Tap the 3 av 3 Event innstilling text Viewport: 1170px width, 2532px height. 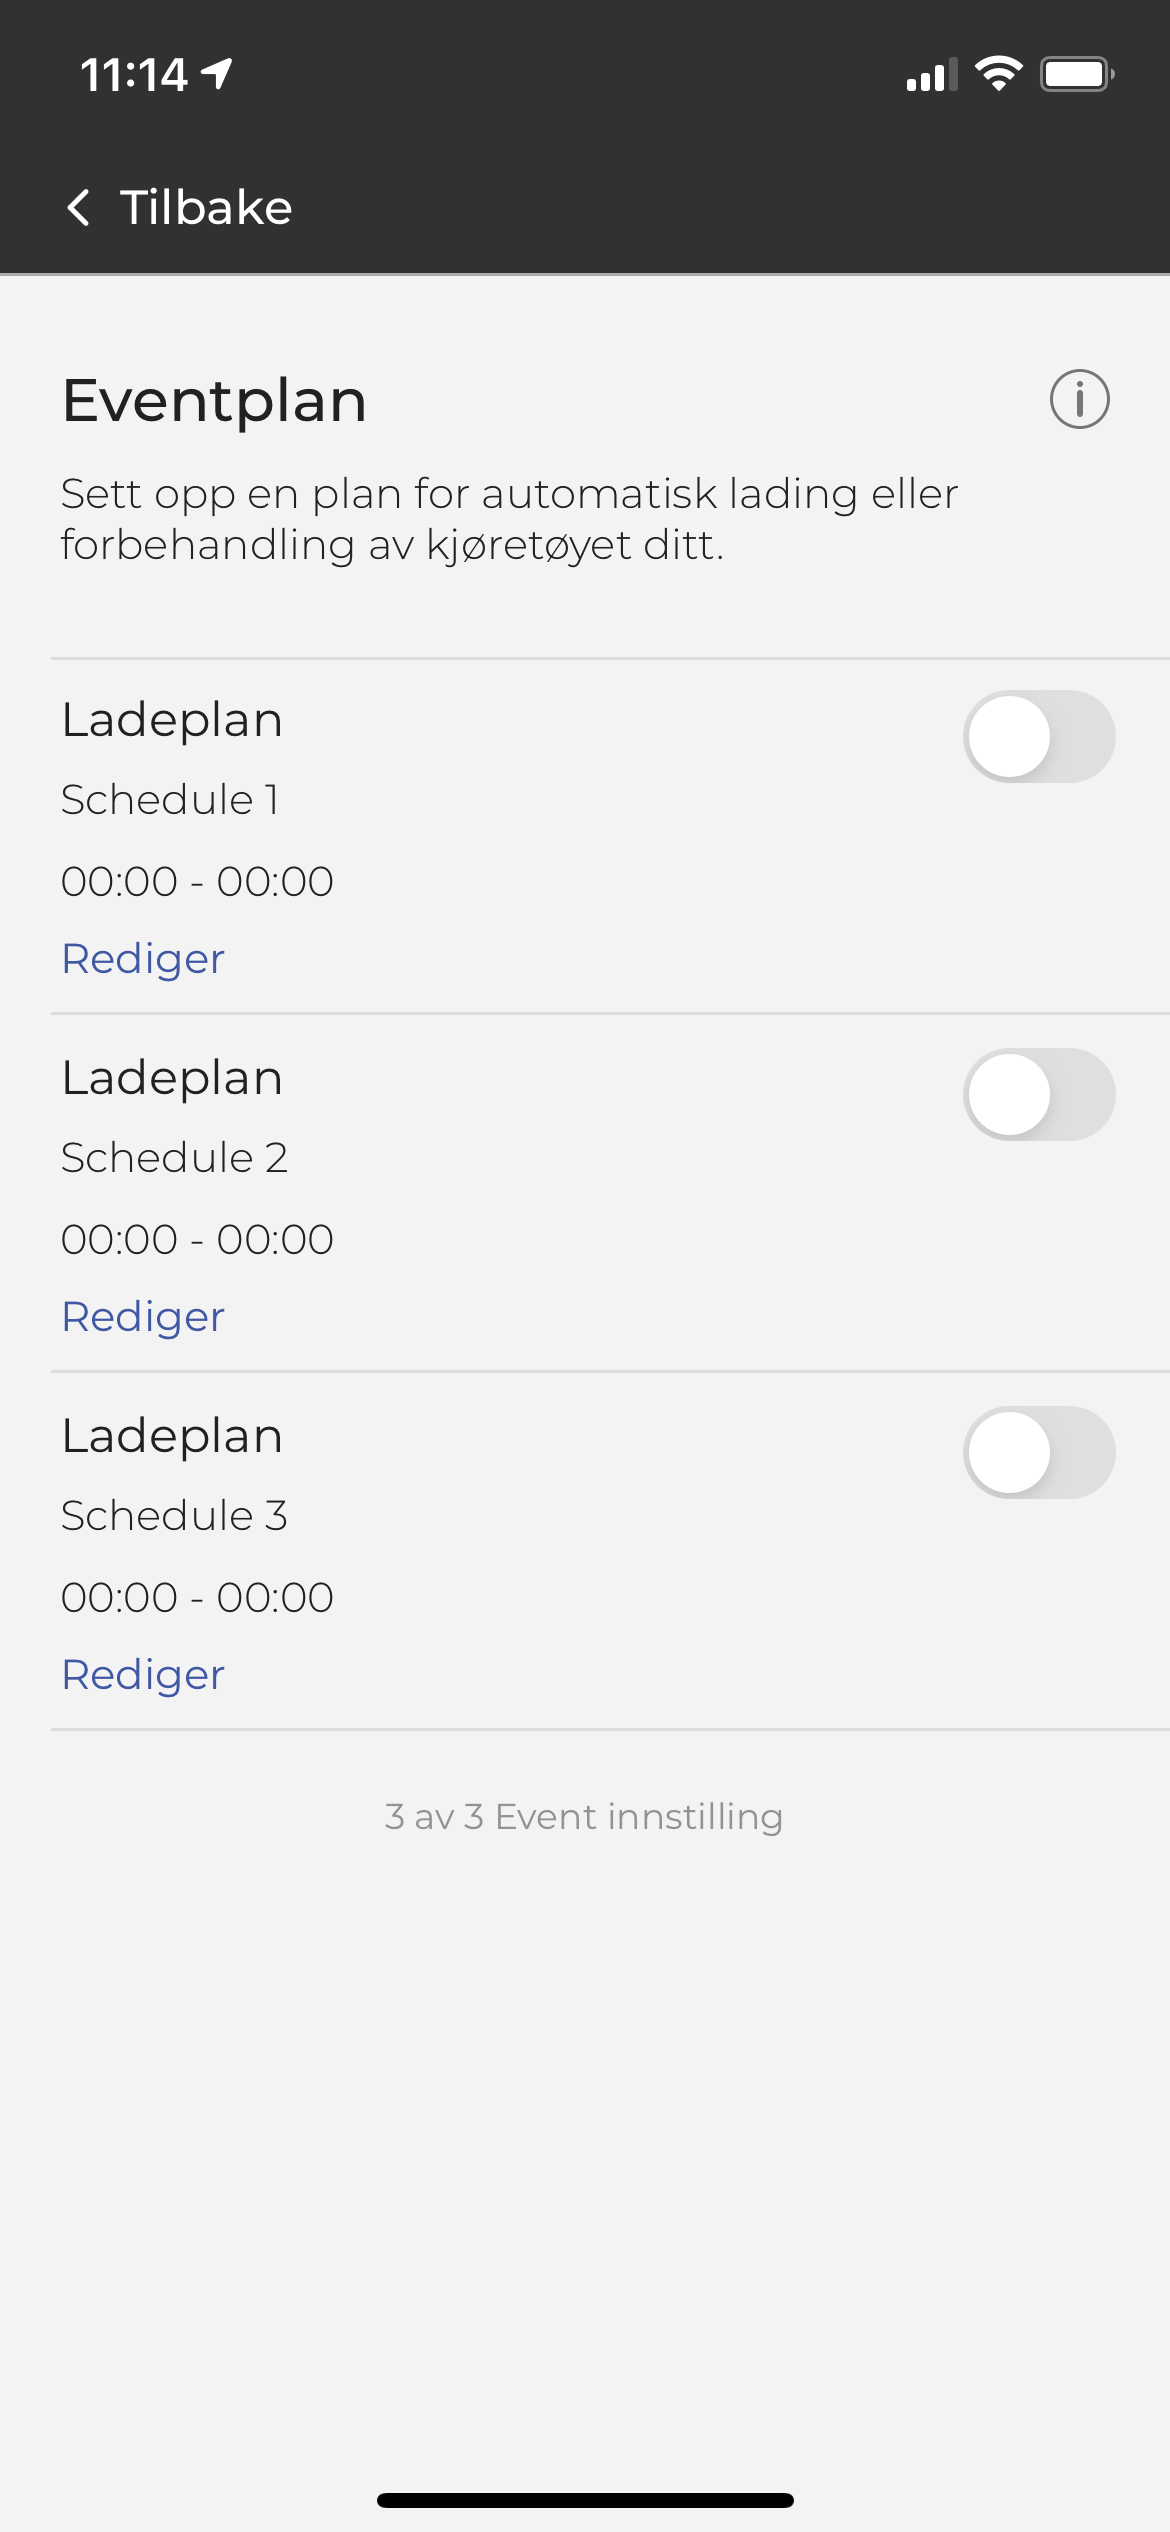point(584,1816)
